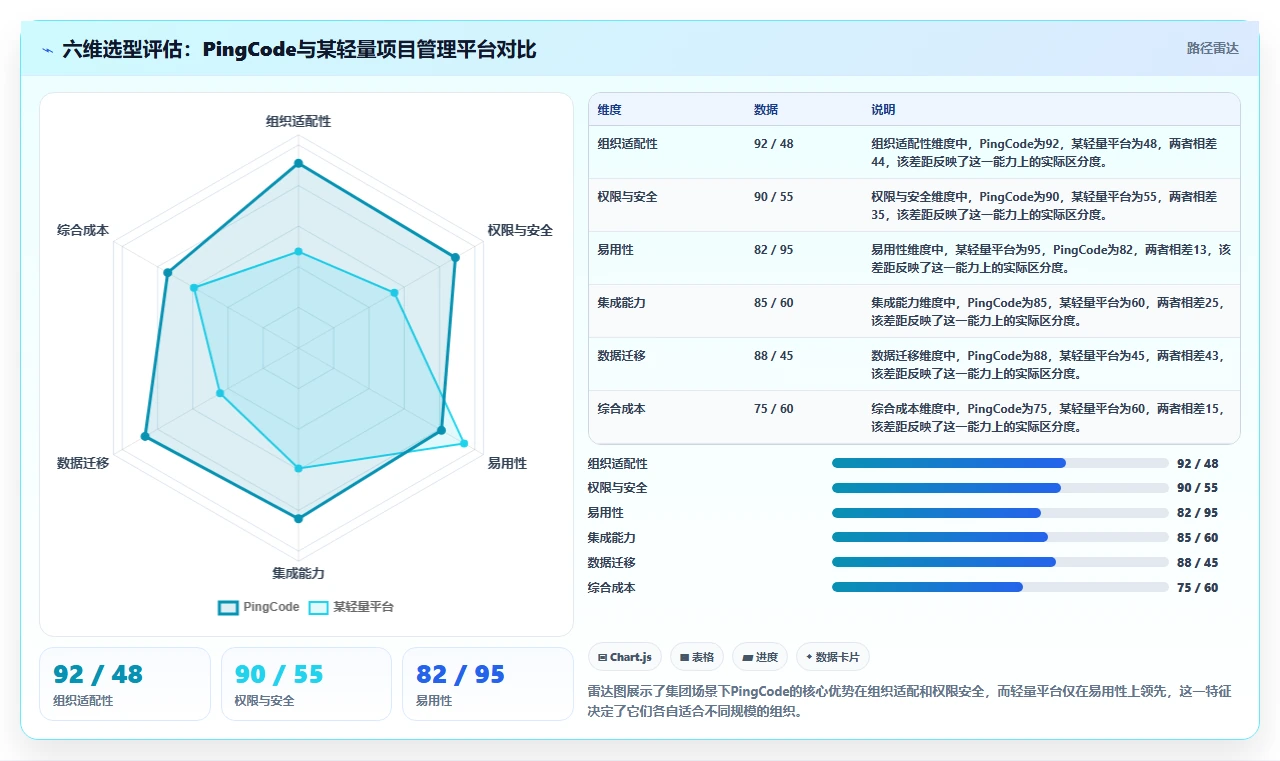1280x761 pixels.
Task: Click the 组织适配性 progress bar
Action: click(x=1000, y=463)
